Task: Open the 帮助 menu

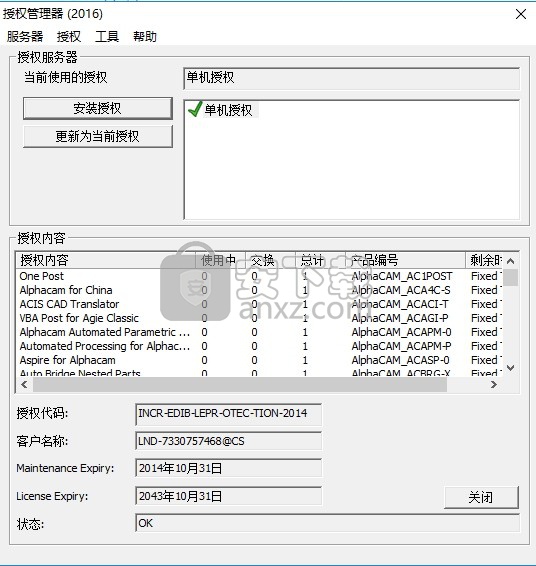Action: (145, 36)
